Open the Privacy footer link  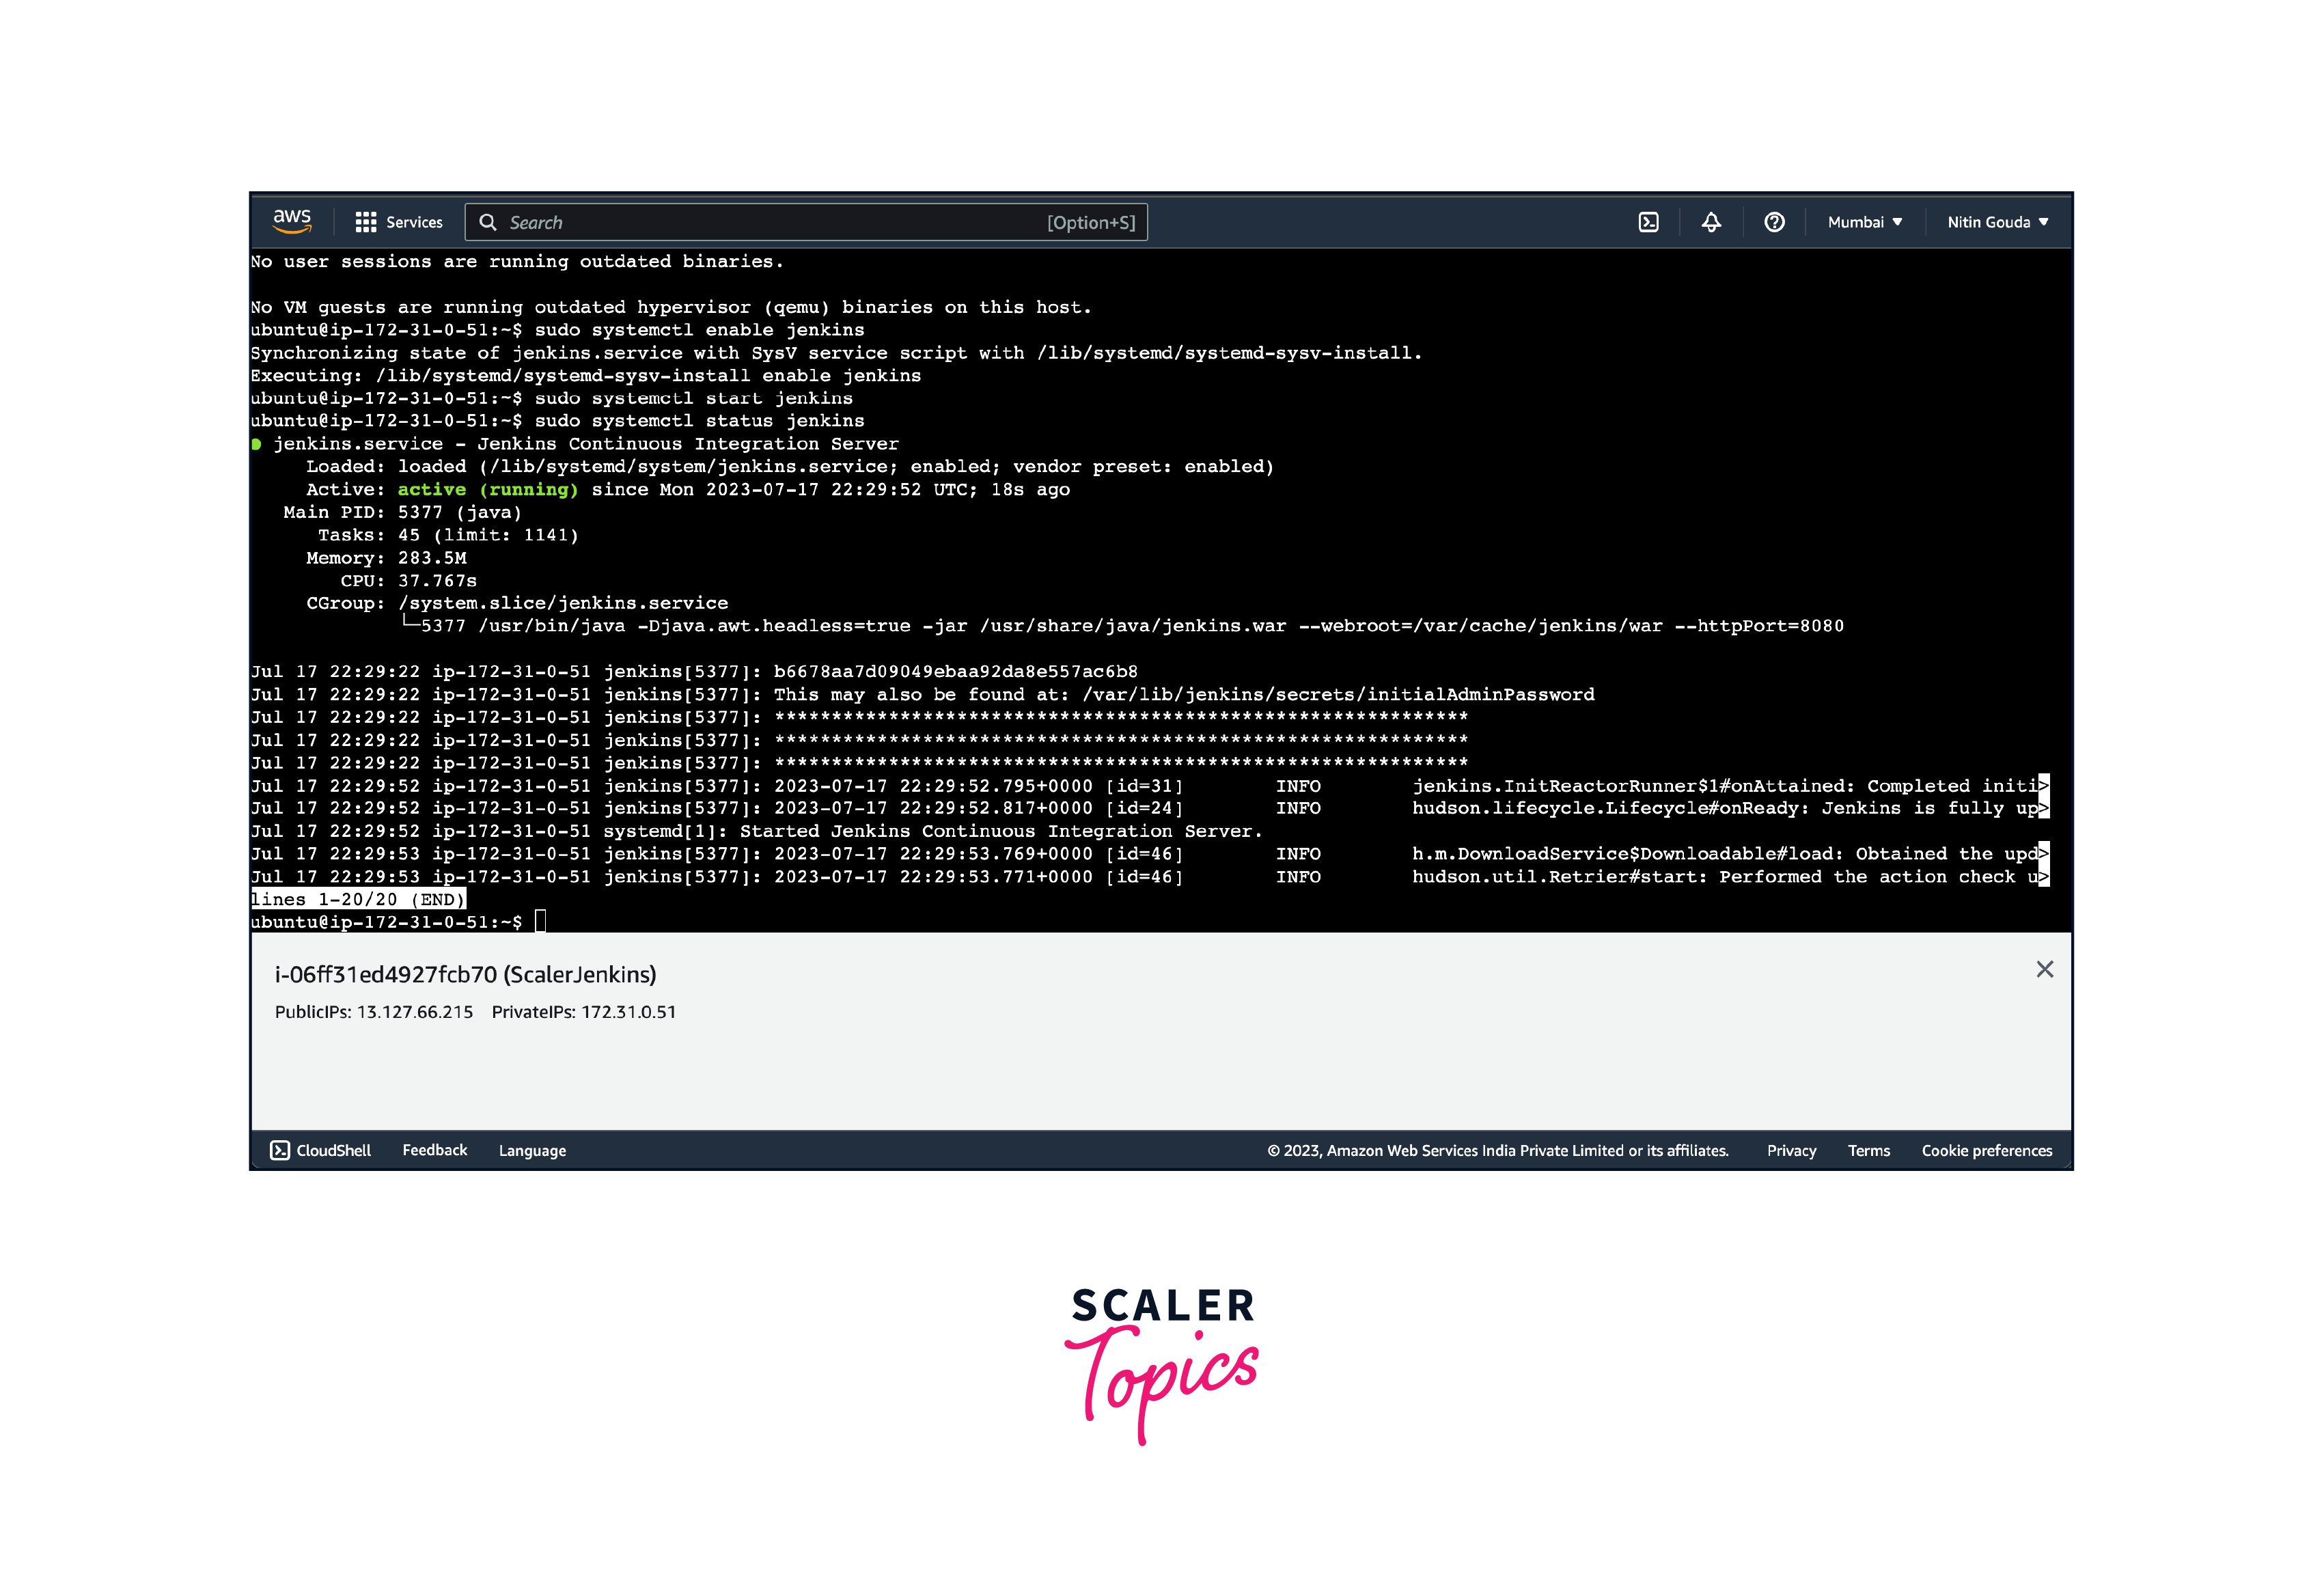(1791, 1150)
